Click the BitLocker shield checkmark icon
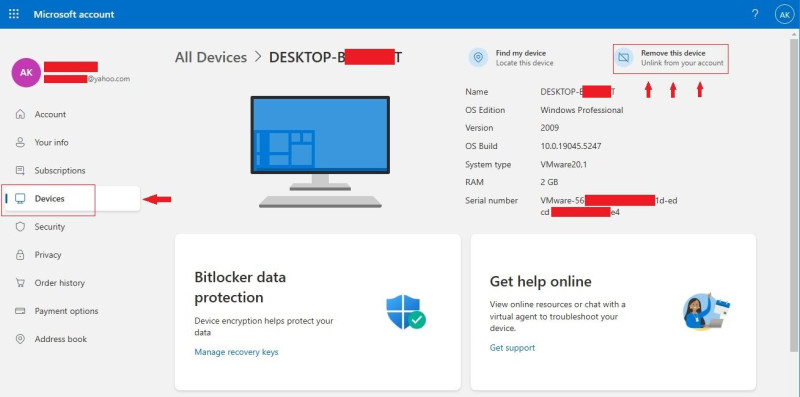Image resolution: width=800 pixels, height=397 pixels. coord(406,311)
